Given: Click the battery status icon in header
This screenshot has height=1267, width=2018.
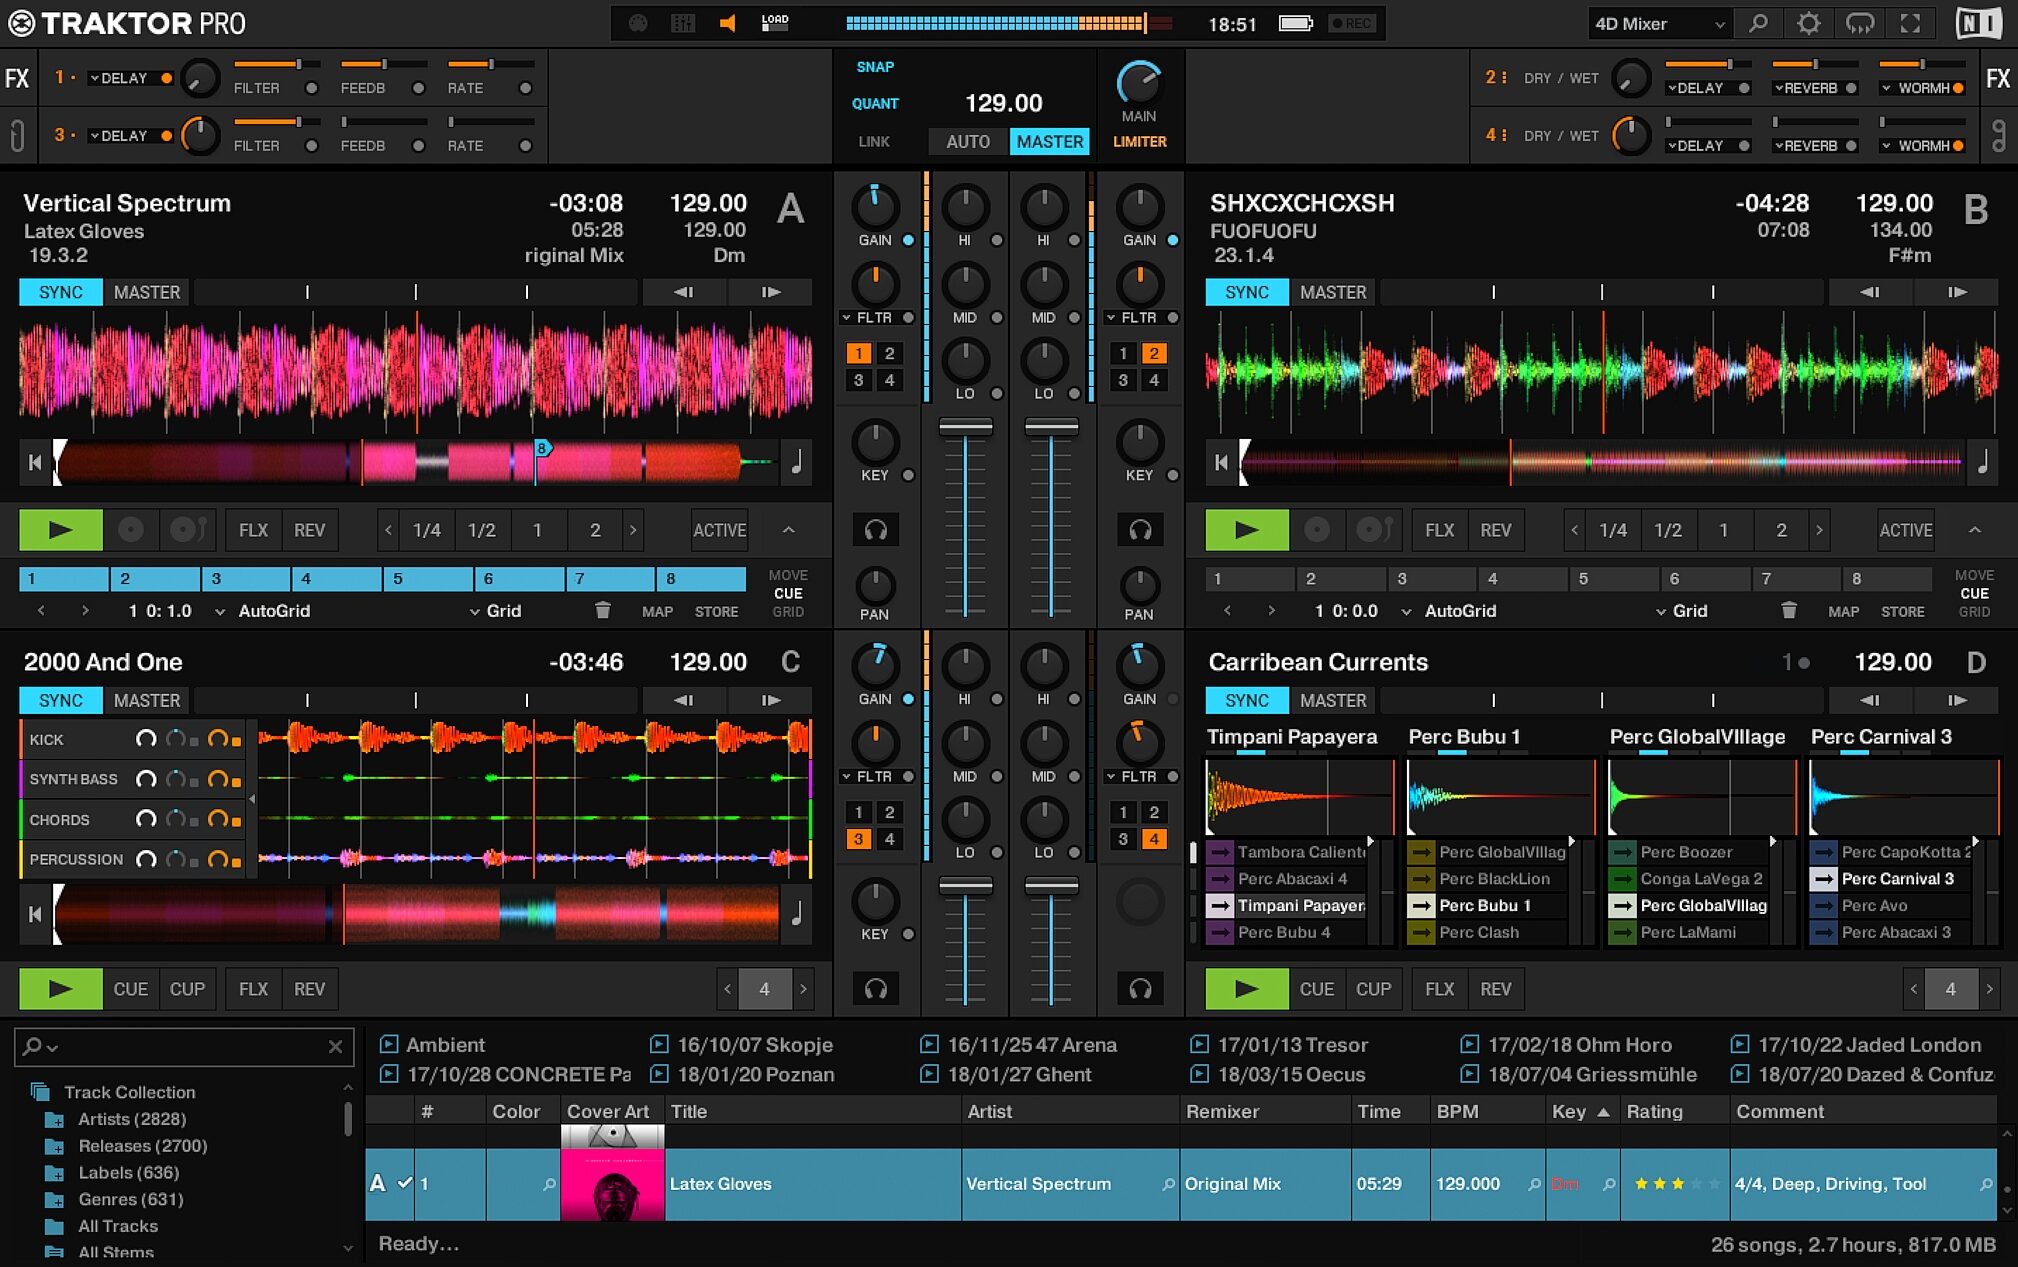Looking at the screenshot, I should [x=1296, y=23].
